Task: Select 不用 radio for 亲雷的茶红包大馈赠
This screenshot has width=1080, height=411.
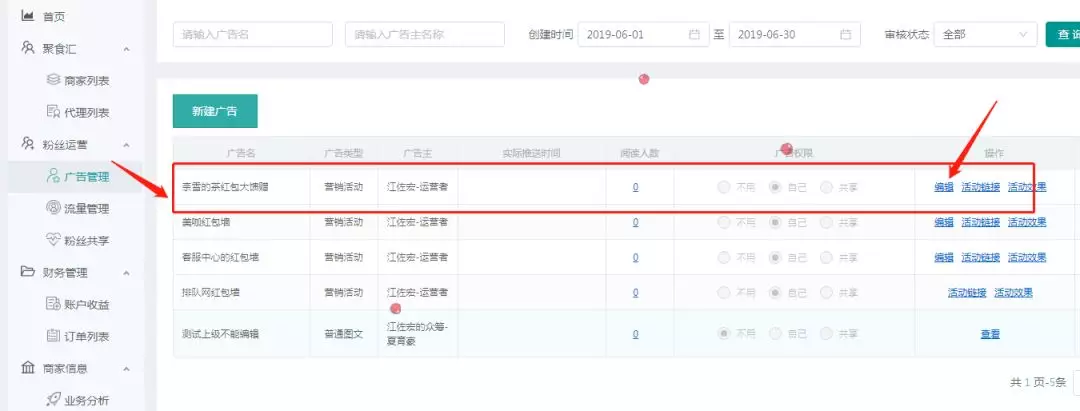Action: tap(724, 187)
